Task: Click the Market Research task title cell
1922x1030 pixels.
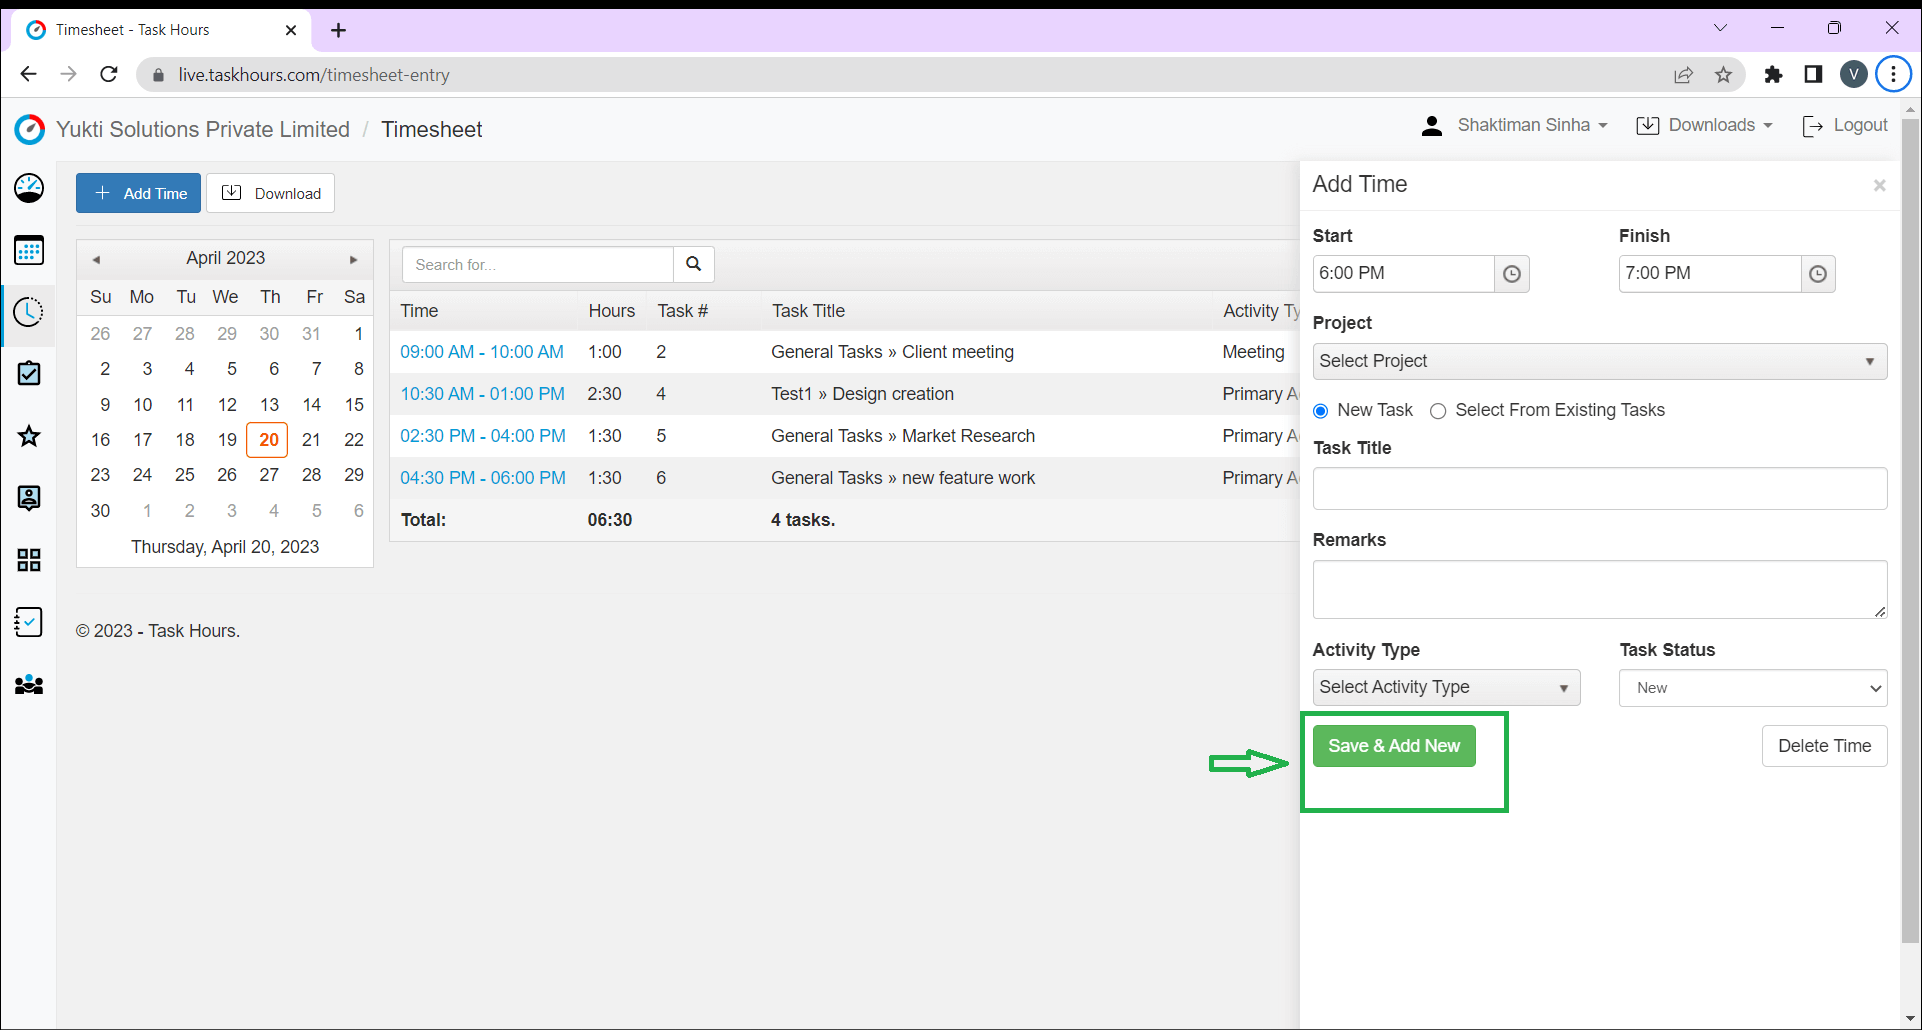Action: pos(903,436)
